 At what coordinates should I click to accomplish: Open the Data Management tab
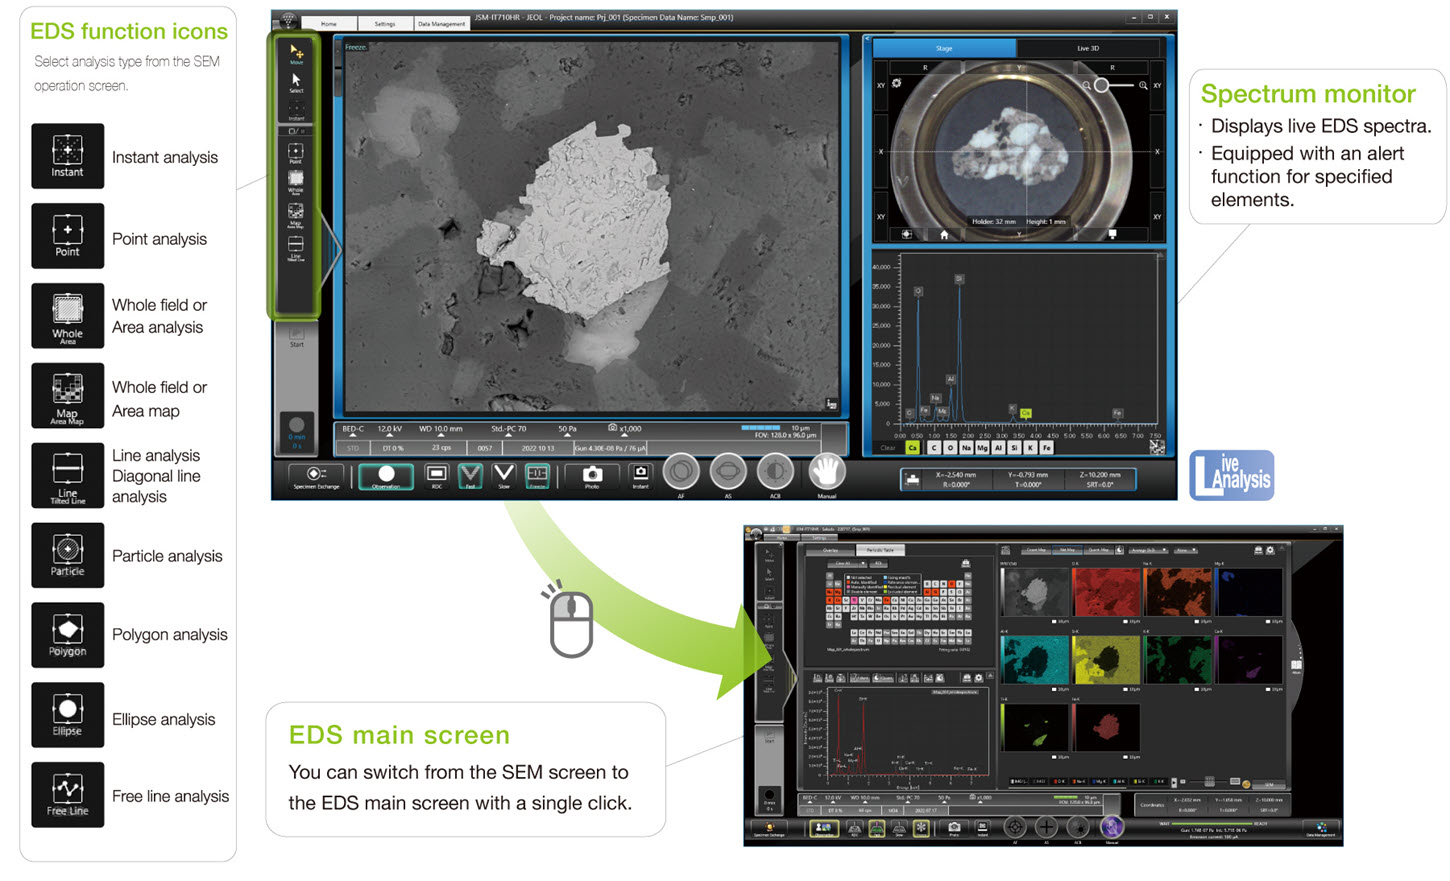441,23
